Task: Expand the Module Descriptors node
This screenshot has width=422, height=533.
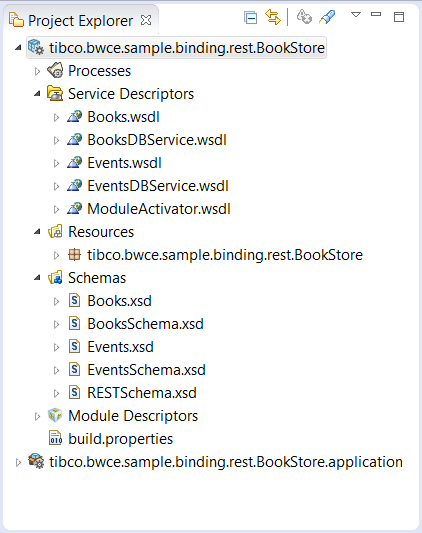Action: (x=37, y=416)
